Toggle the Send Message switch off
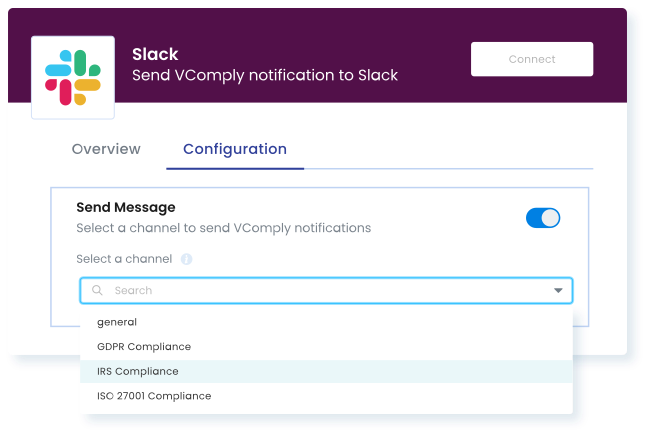649x436 pixels. [543, 218]
